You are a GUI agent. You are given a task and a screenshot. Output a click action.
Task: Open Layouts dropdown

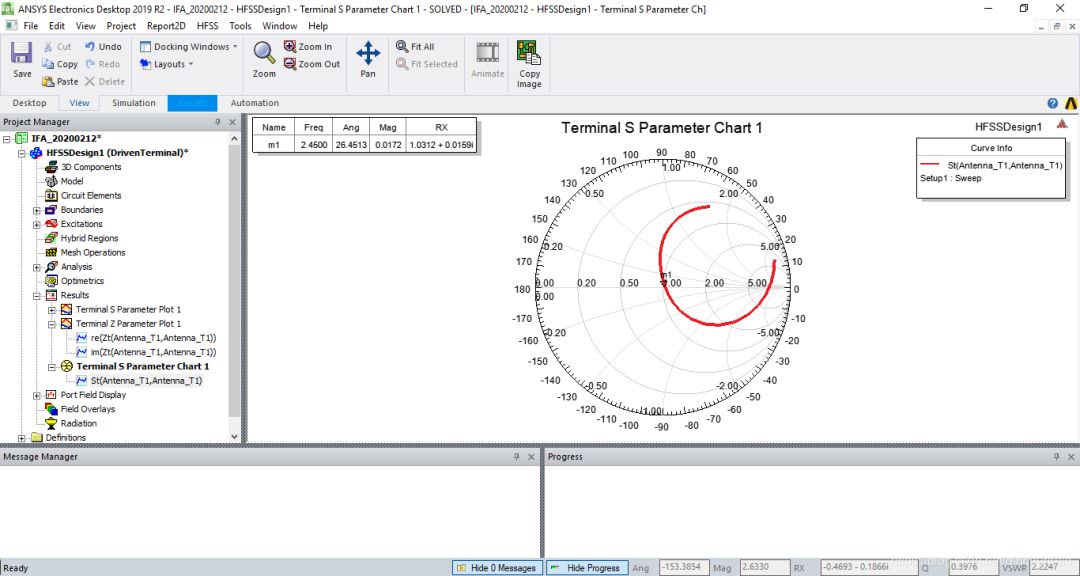(166, 64)
